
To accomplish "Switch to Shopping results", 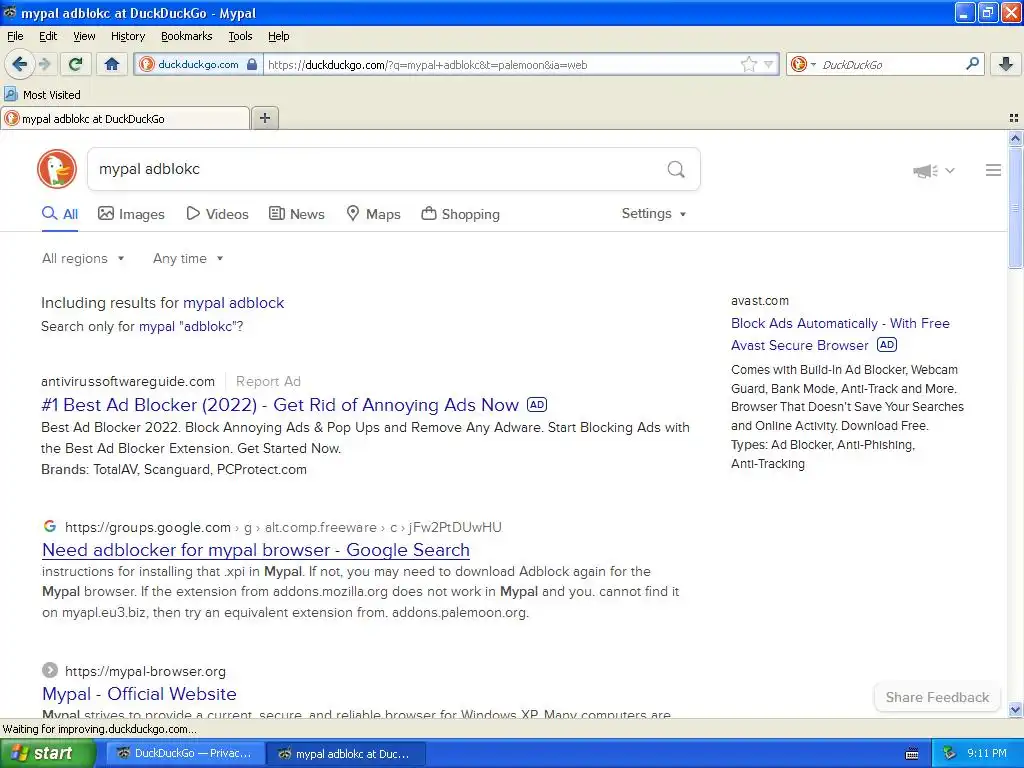I will pos(460,214).
